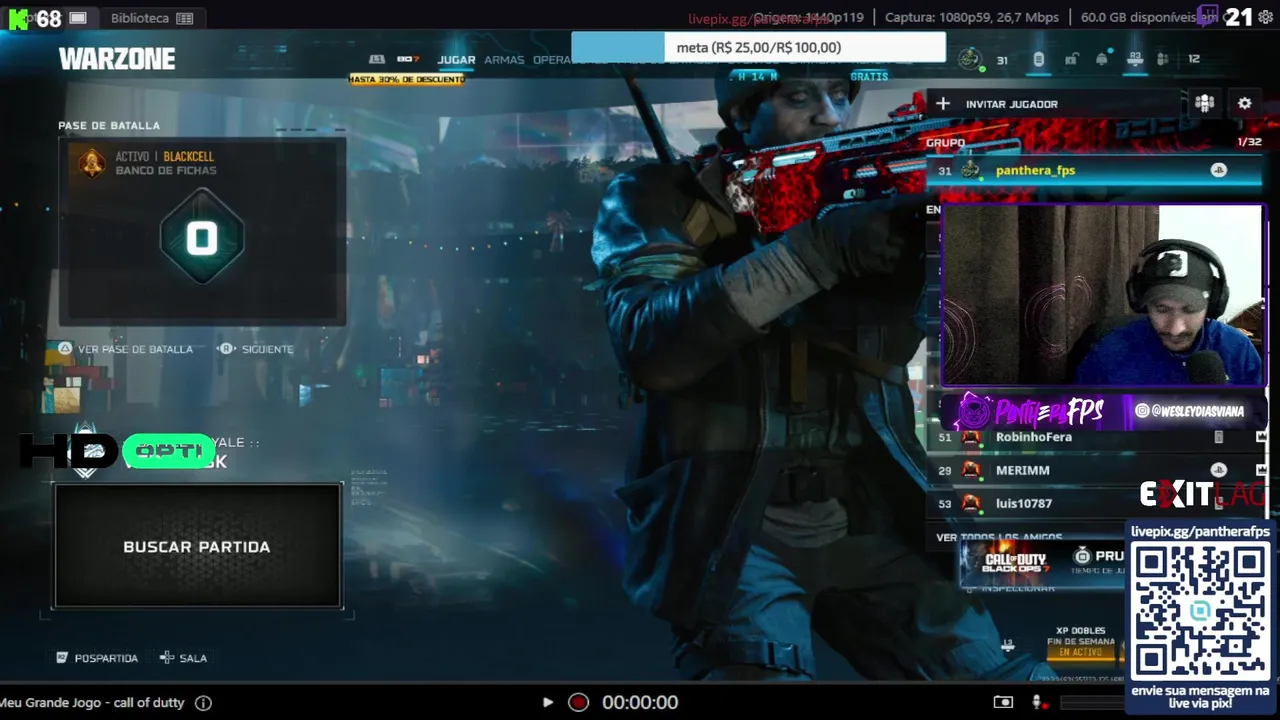The image size is (1280, 720).
Task: Open the Biblioteca tab
Action: pos(152,18)
